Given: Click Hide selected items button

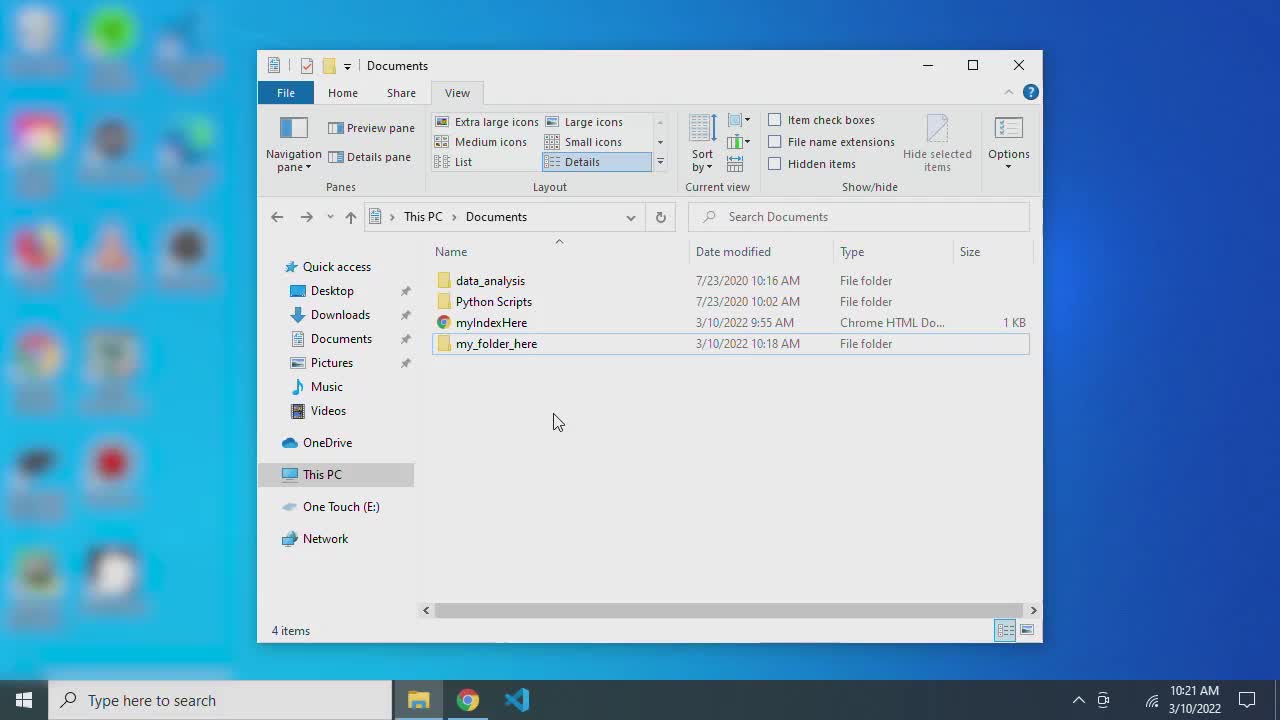Looking at the screenshot, I should point(937,144).
